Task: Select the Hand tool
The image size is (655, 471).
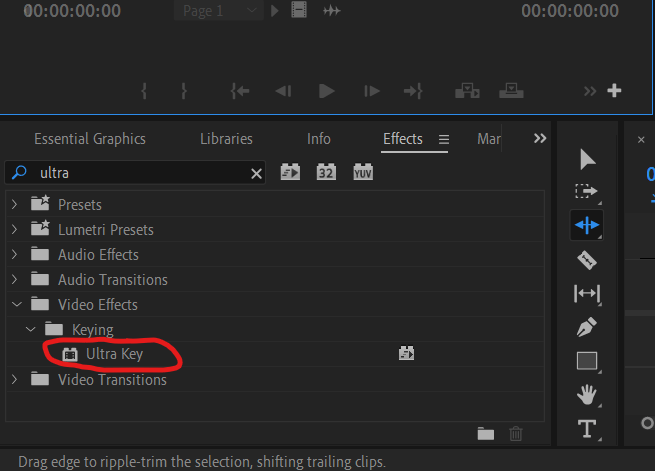Action: [587, 395]
